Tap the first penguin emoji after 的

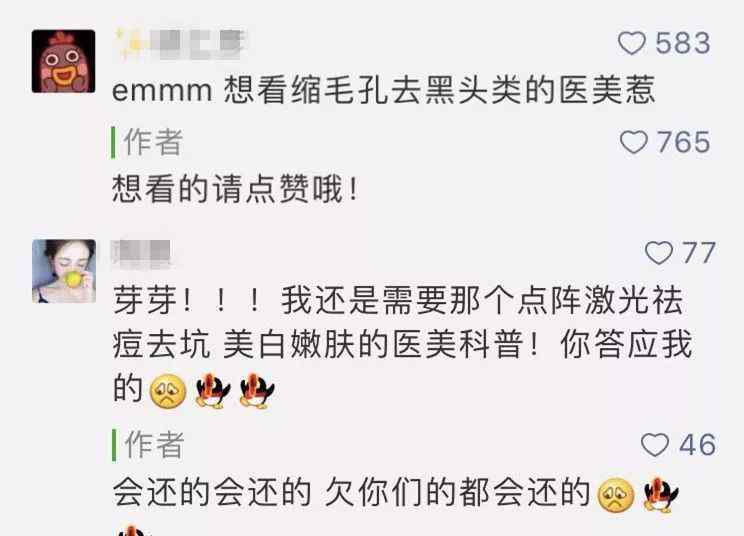click(213, 390)
